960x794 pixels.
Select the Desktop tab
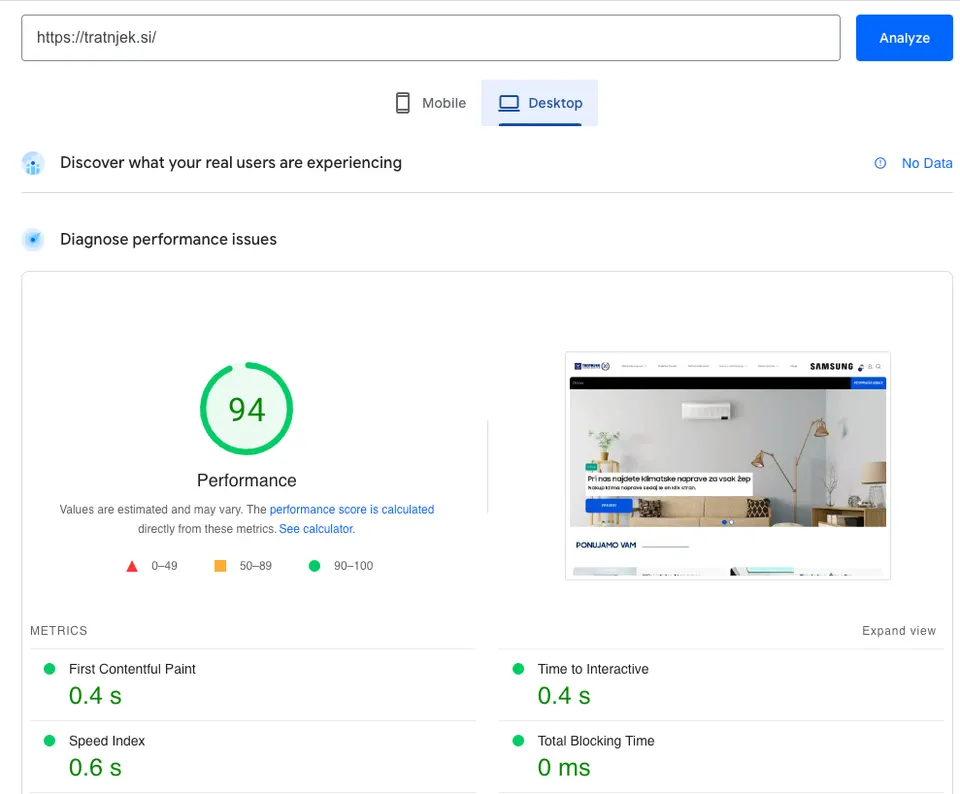[x=539, y=103]
